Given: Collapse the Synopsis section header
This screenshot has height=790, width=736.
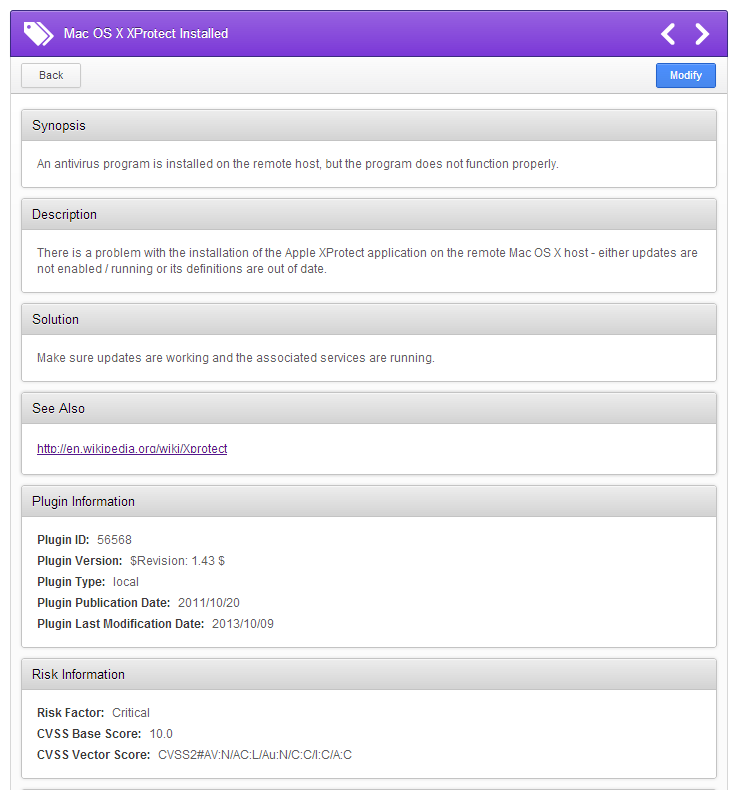Looking at the screenshot, I should coord(369,125).
